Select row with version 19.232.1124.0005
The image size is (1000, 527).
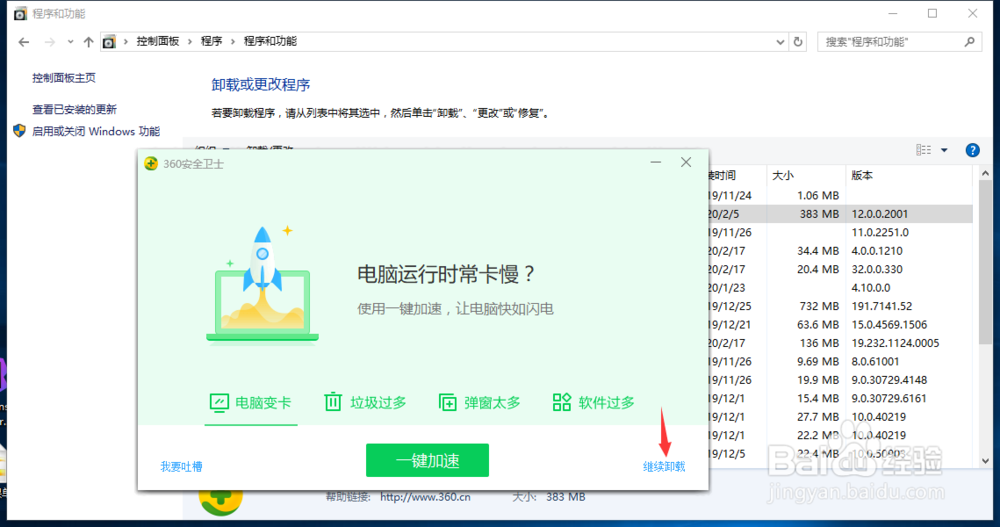point(840,343)
